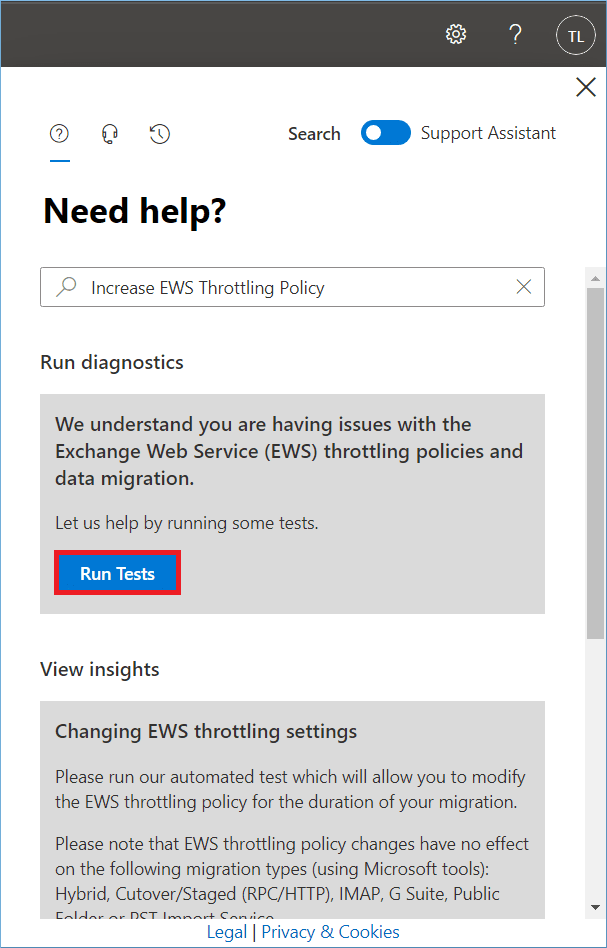Open the Privacy & Cookies link
This screenshot has width=607, height=948.
[330, 932]
